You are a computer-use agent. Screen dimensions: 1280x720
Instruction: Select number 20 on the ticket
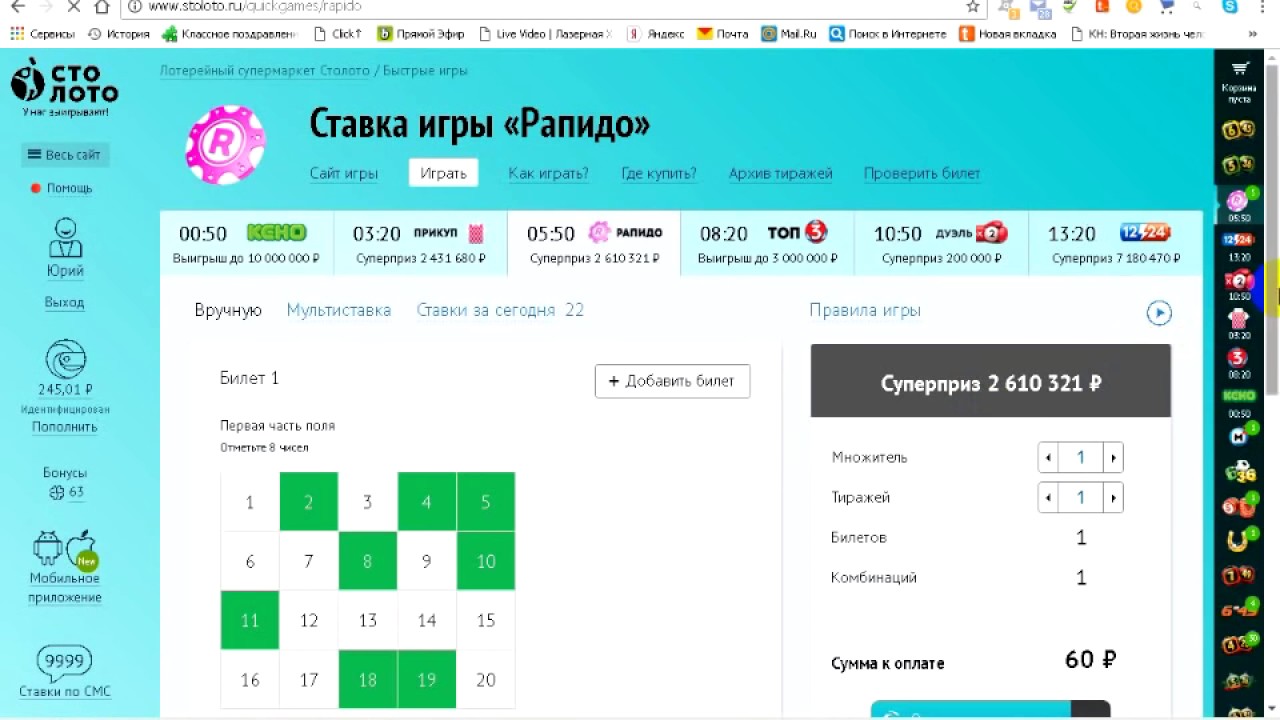point(486,679)
